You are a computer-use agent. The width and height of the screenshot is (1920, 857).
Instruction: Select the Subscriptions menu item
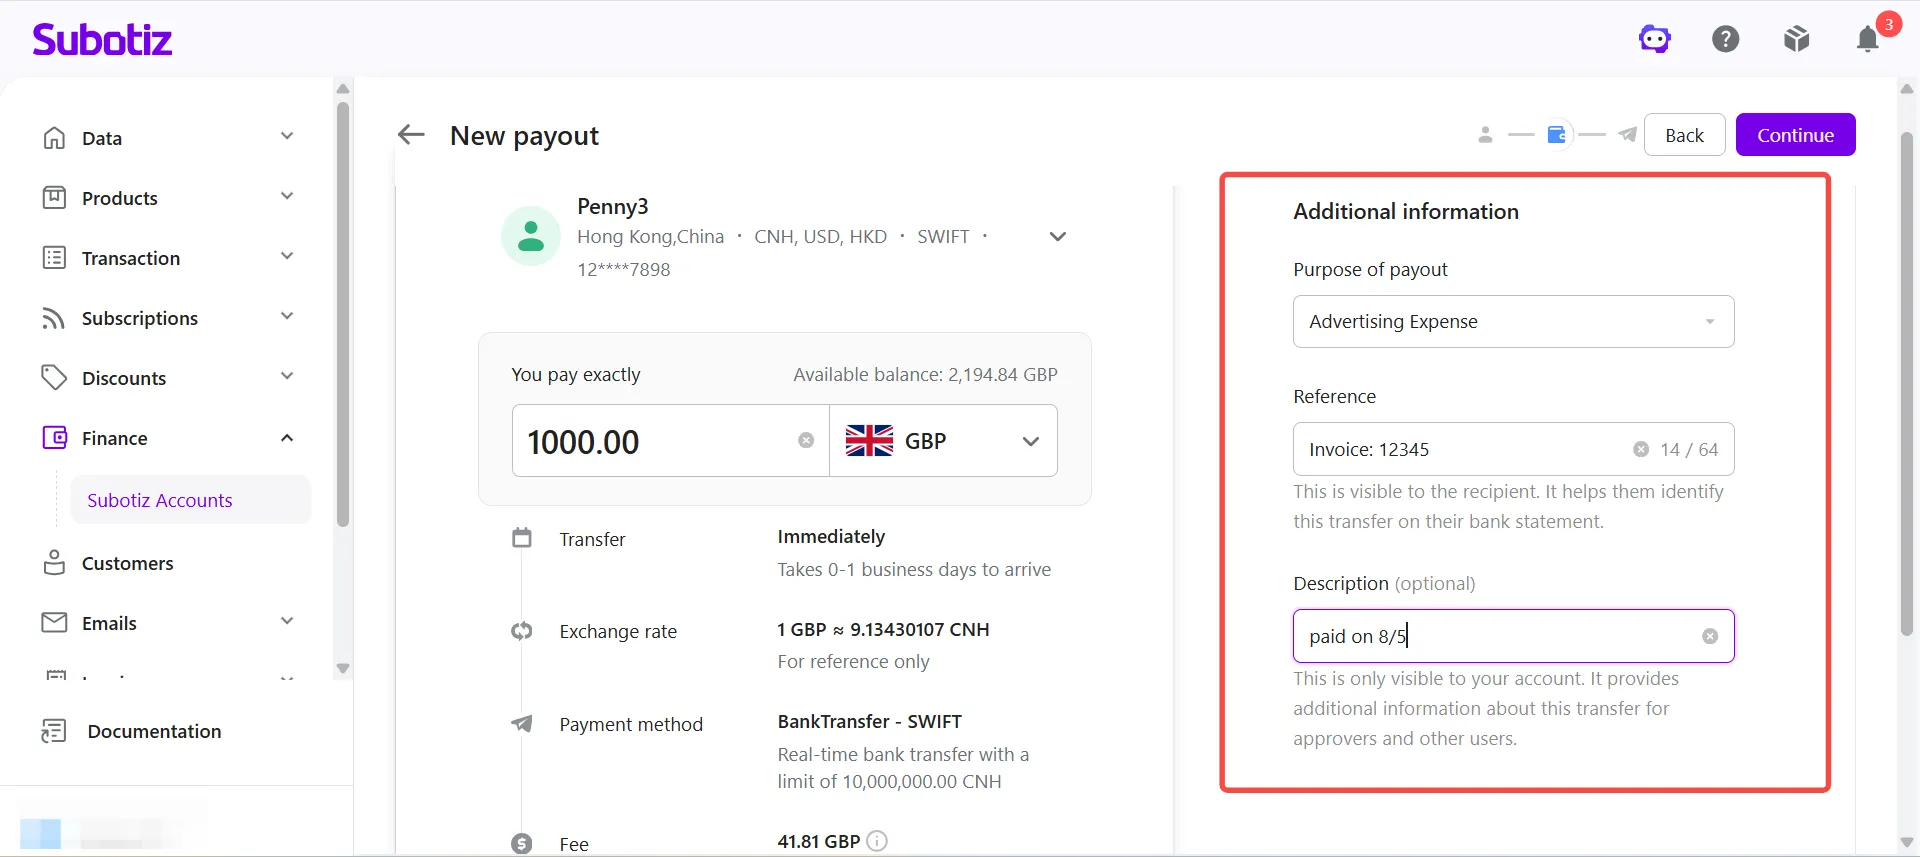coord(140,318)
